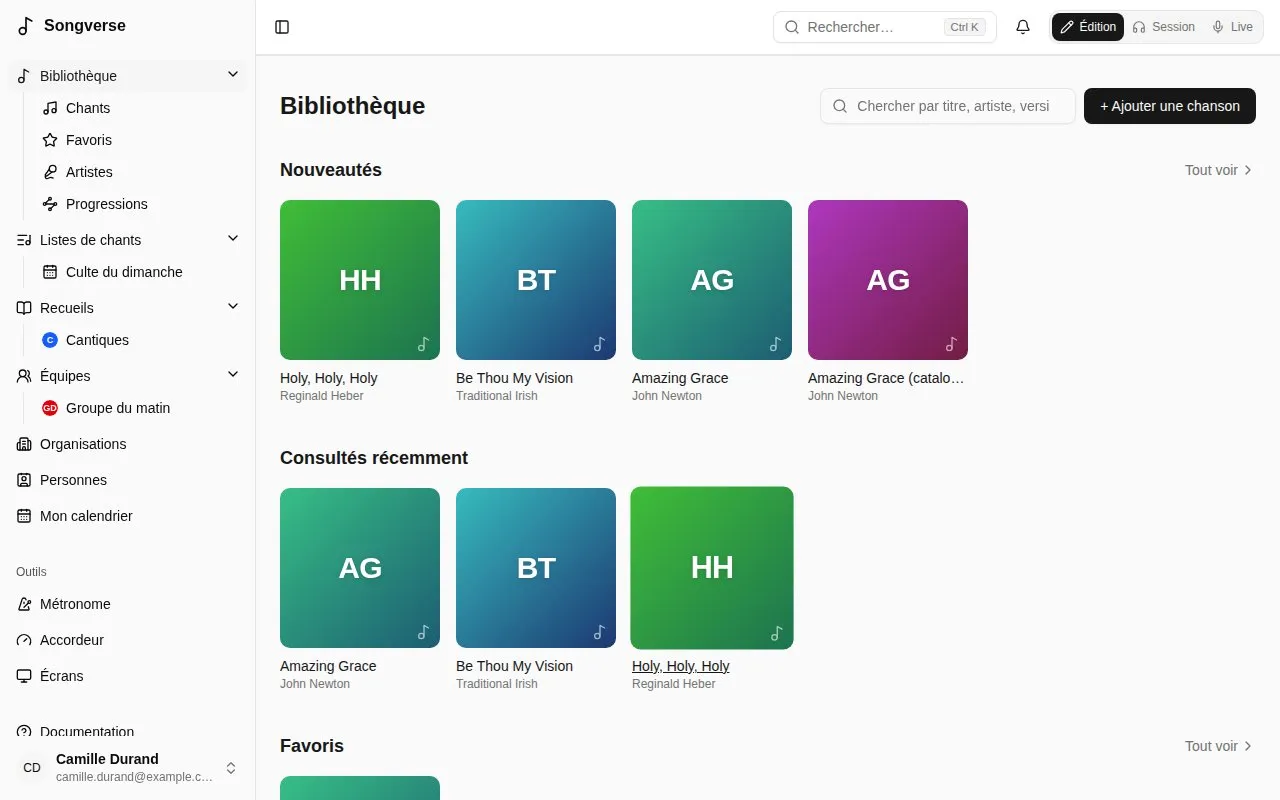Focus the Chercher par titre field
This screenshot has width=1280, height=800.
[x=948, y=106]
